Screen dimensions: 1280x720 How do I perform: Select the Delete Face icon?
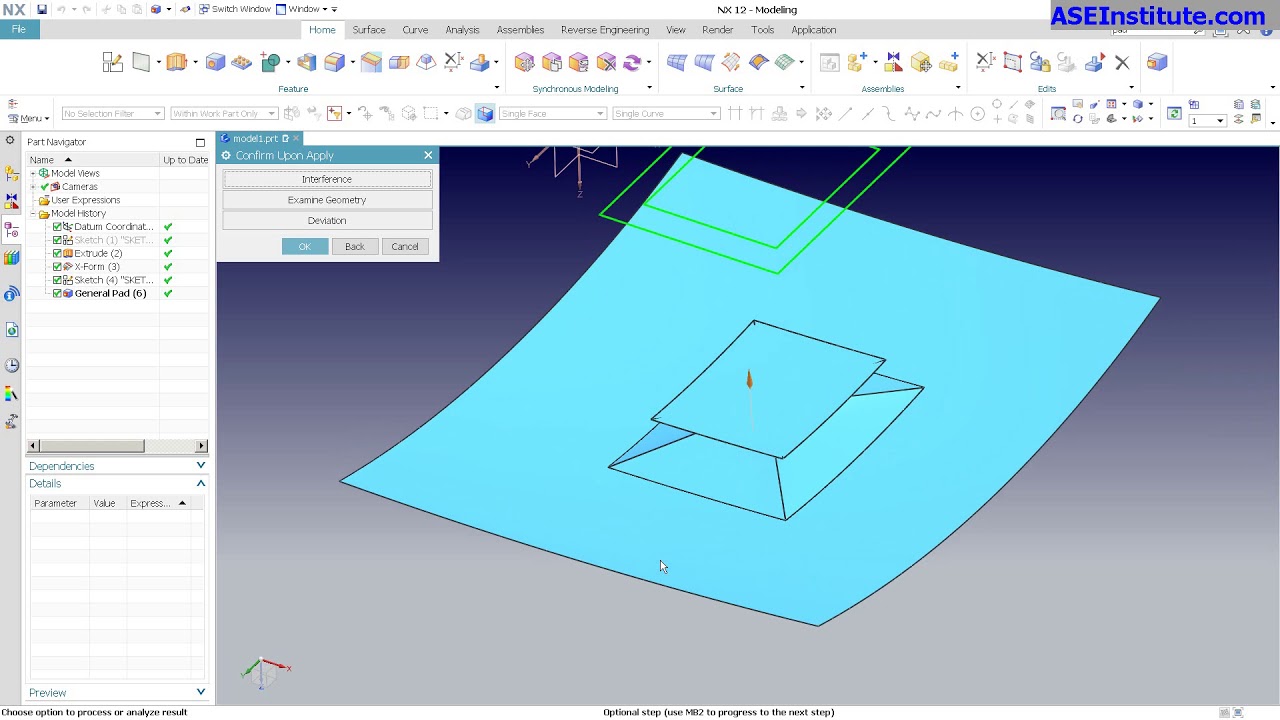(606, 63)
